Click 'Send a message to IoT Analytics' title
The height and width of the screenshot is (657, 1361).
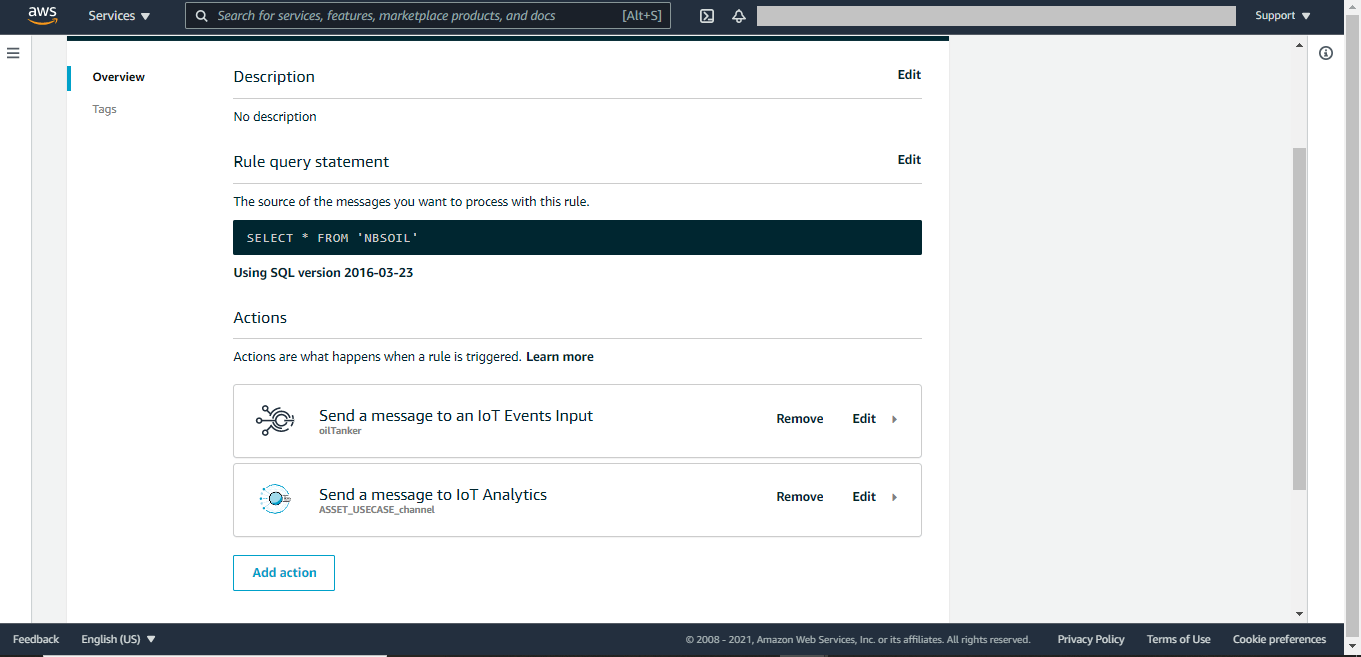(x=433, y=494)
